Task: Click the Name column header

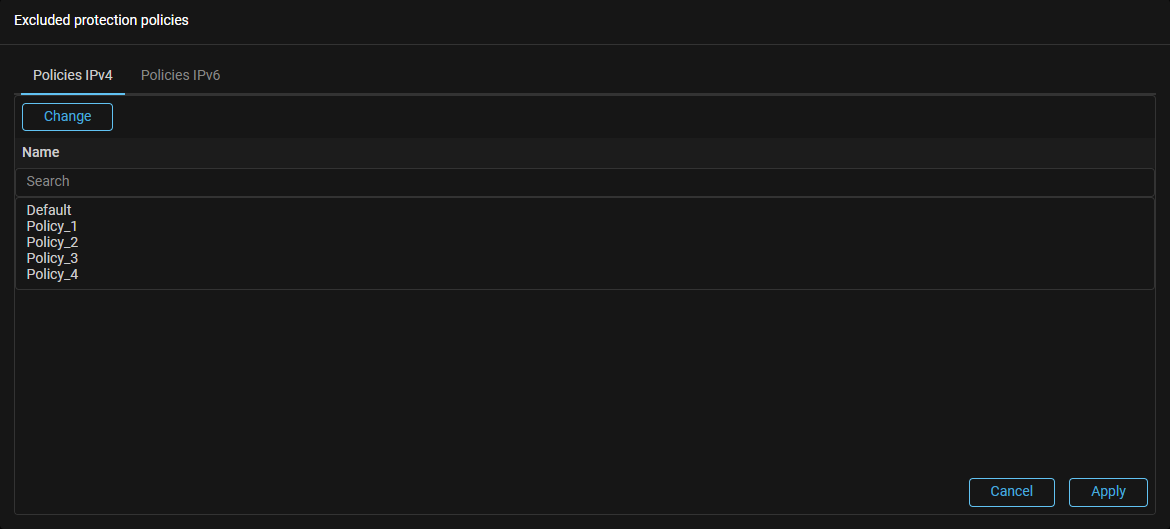Action: tap(41, 153)
